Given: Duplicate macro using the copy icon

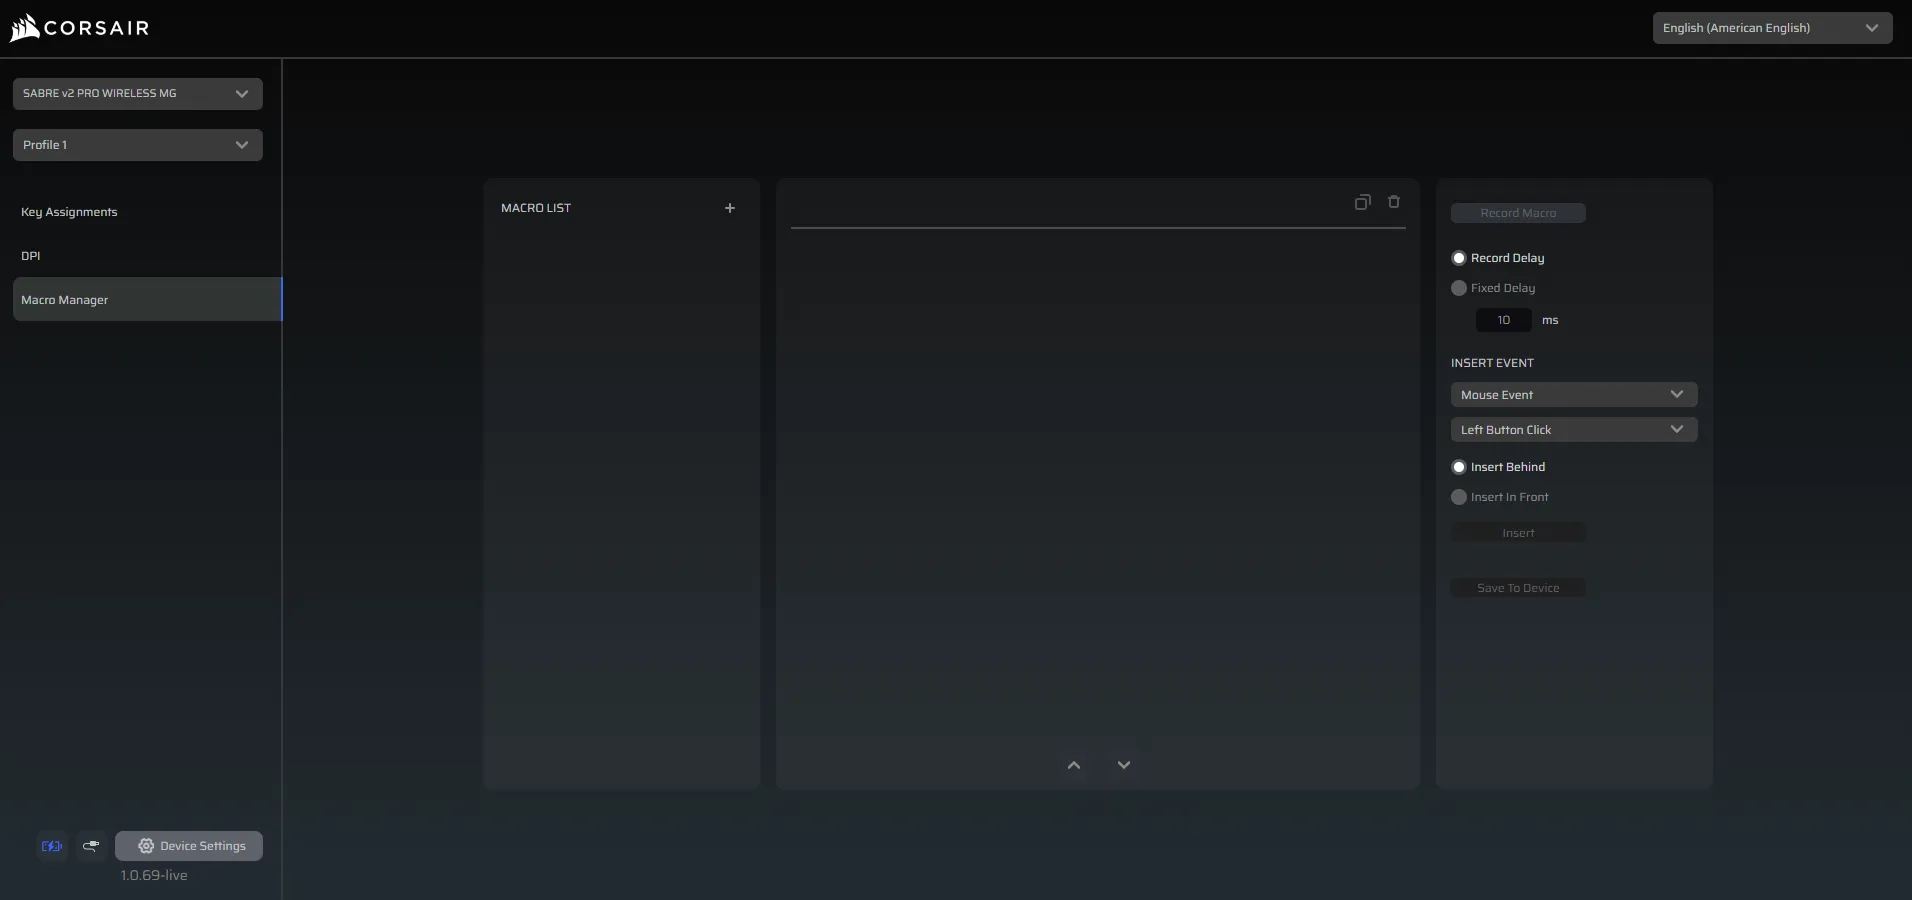Looking at the screenshot, I should (1362, 202).
